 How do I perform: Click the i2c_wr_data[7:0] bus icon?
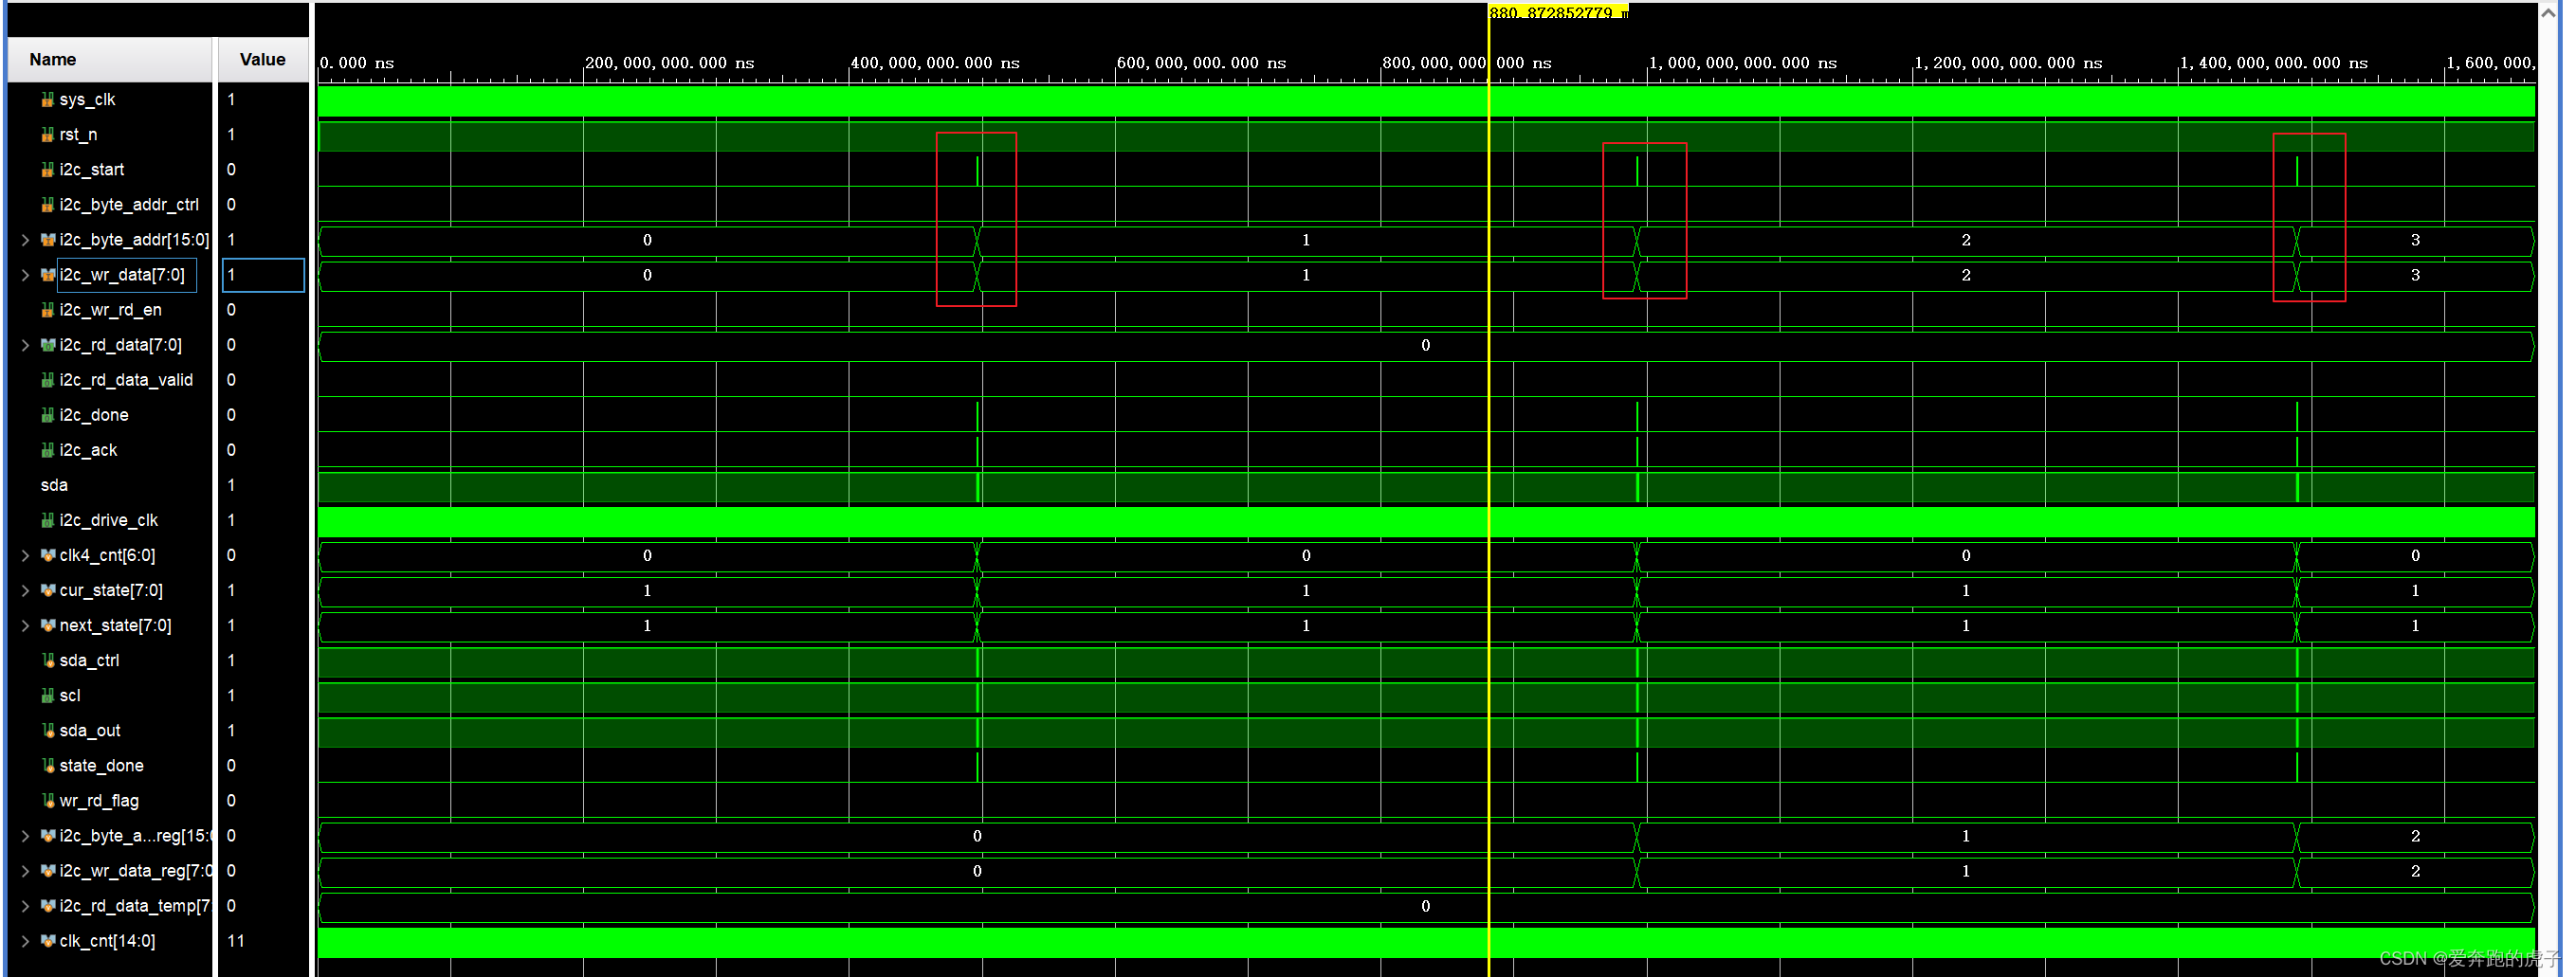click(x=47, y=275)
